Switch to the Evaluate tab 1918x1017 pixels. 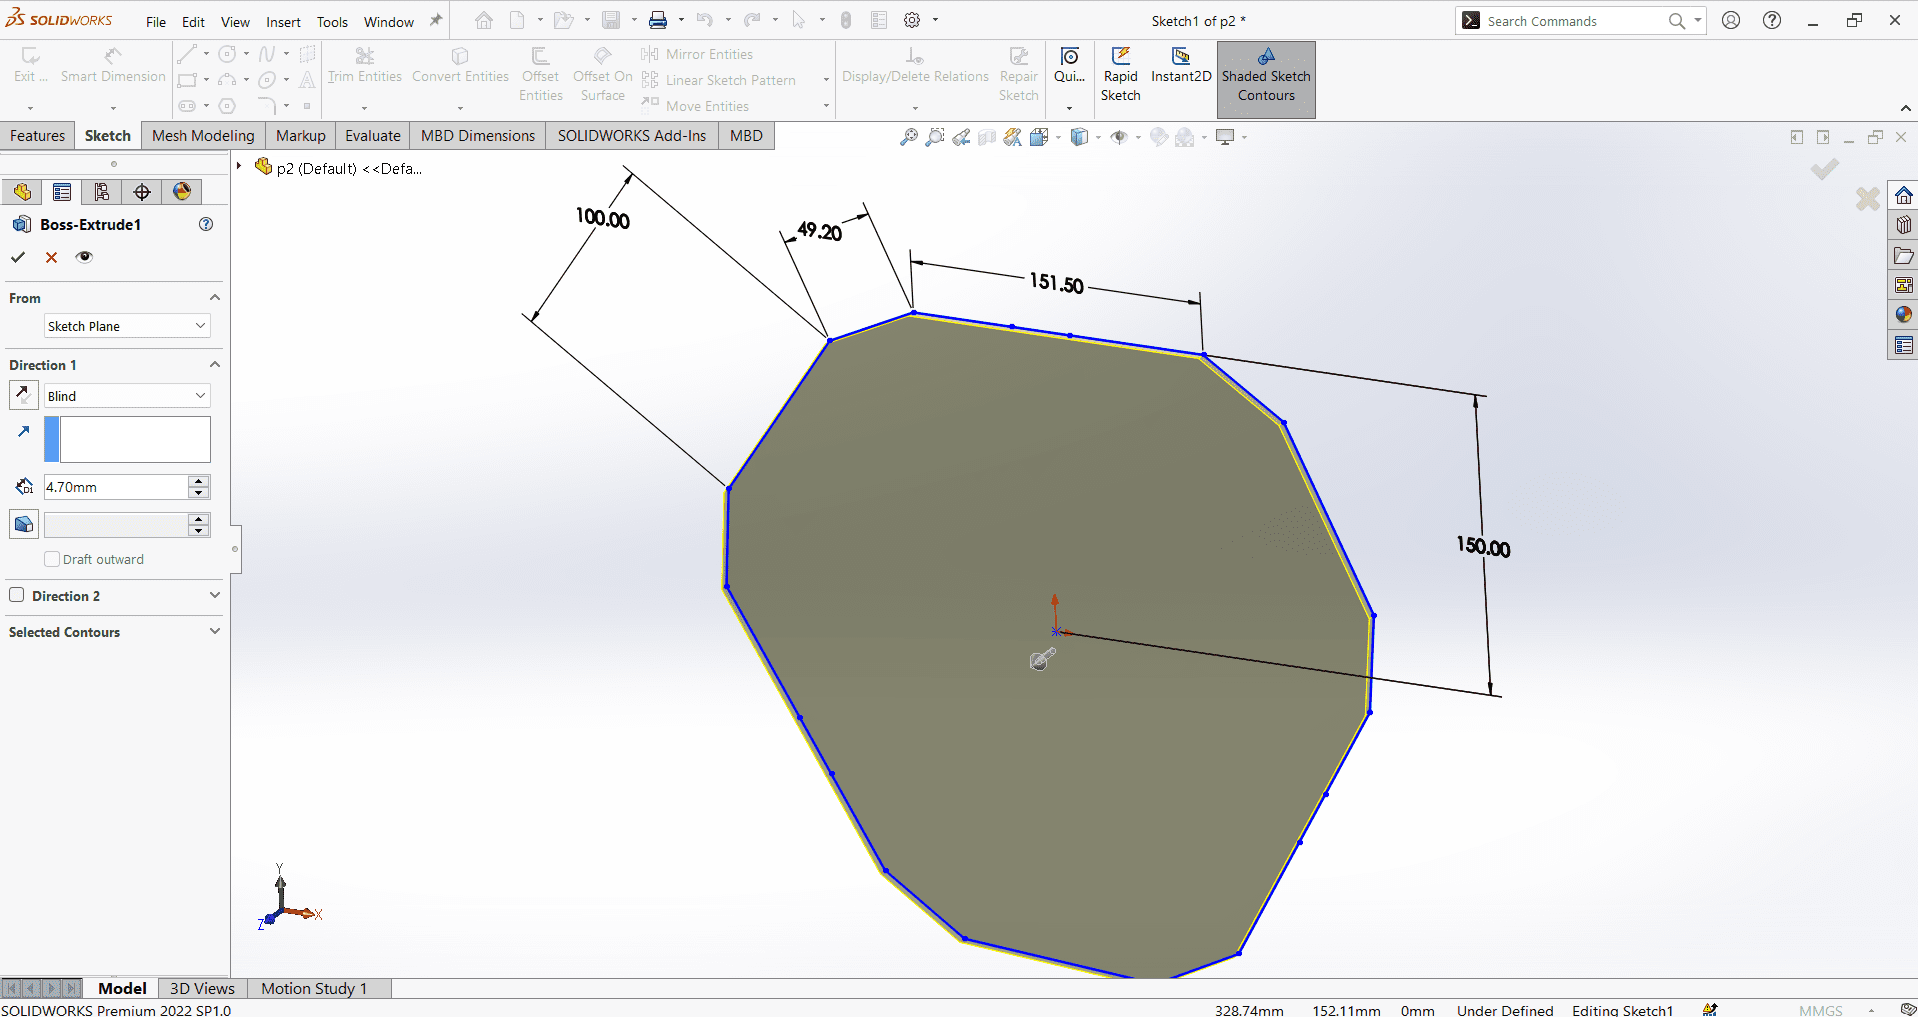pyautogui.click(x=373, y=136)
